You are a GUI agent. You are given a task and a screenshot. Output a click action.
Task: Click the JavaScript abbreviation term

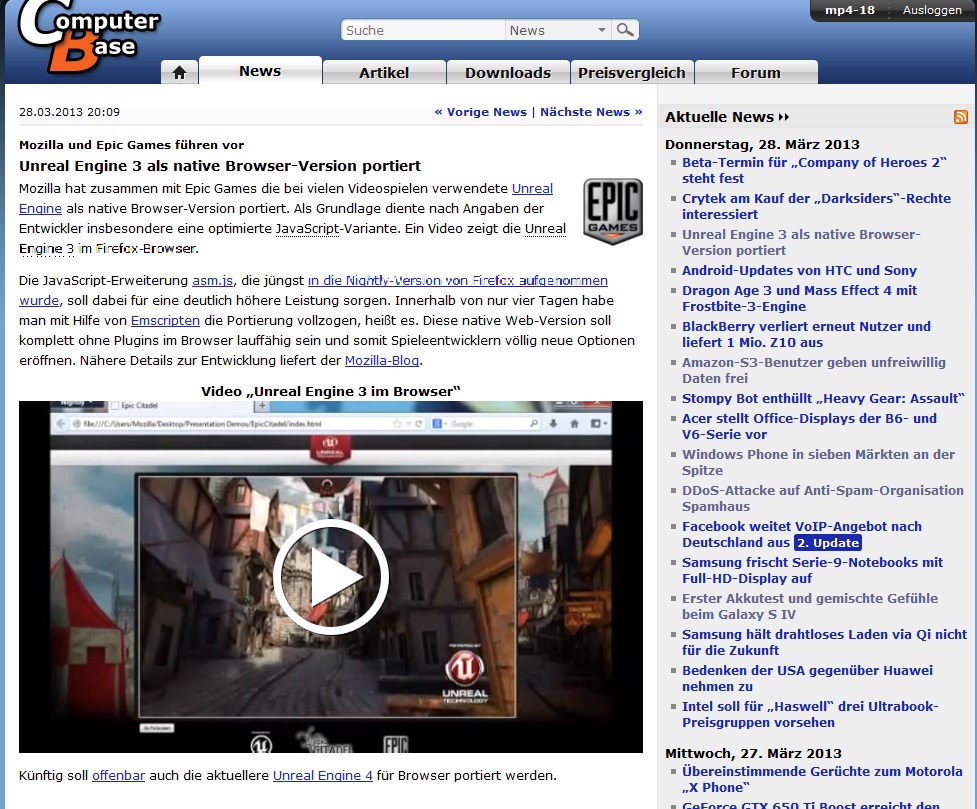click(x=307, y=228)
